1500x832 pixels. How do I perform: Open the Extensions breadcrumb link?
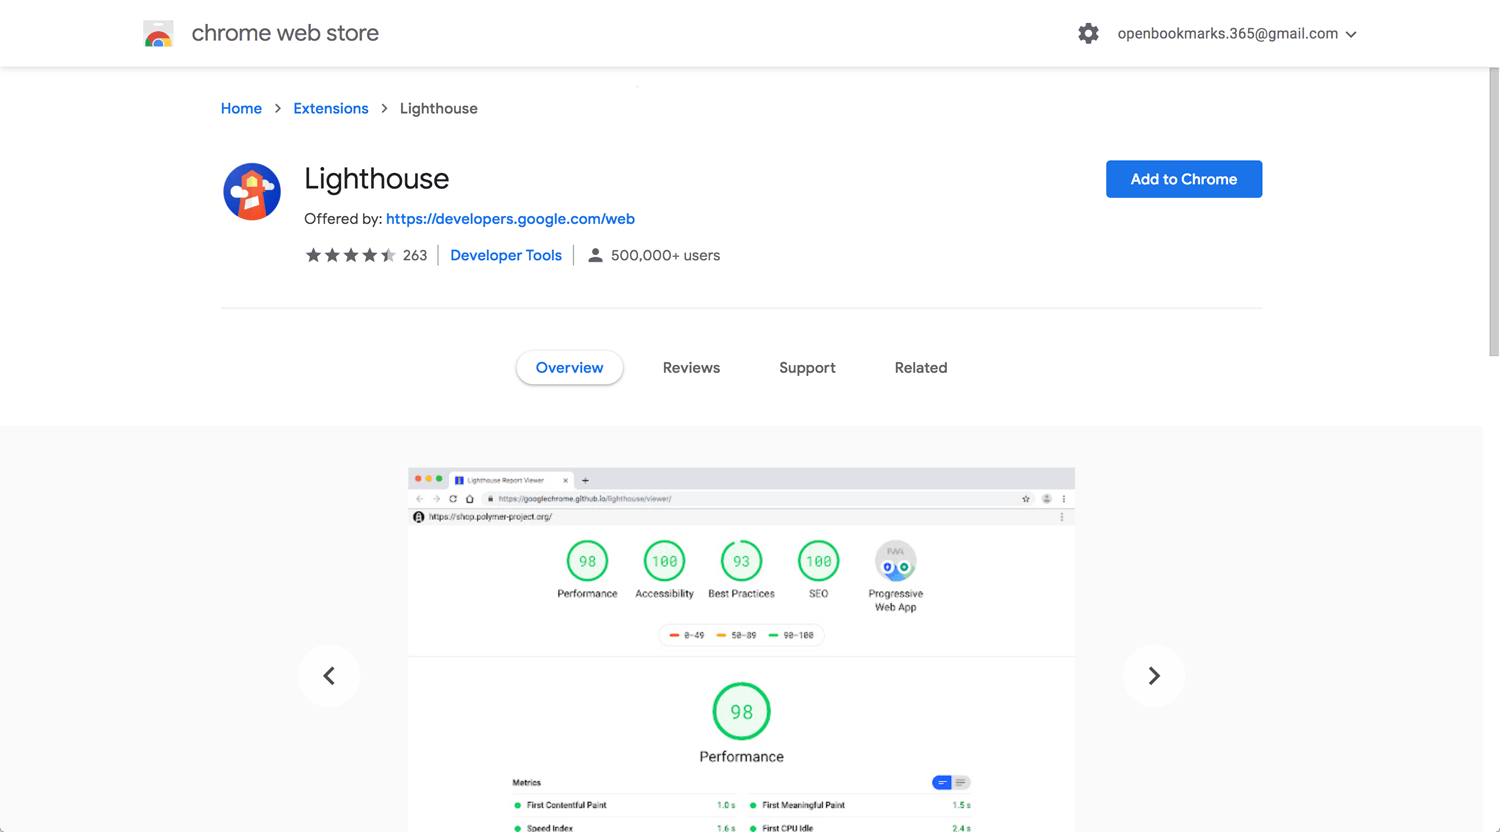(331, 108)
